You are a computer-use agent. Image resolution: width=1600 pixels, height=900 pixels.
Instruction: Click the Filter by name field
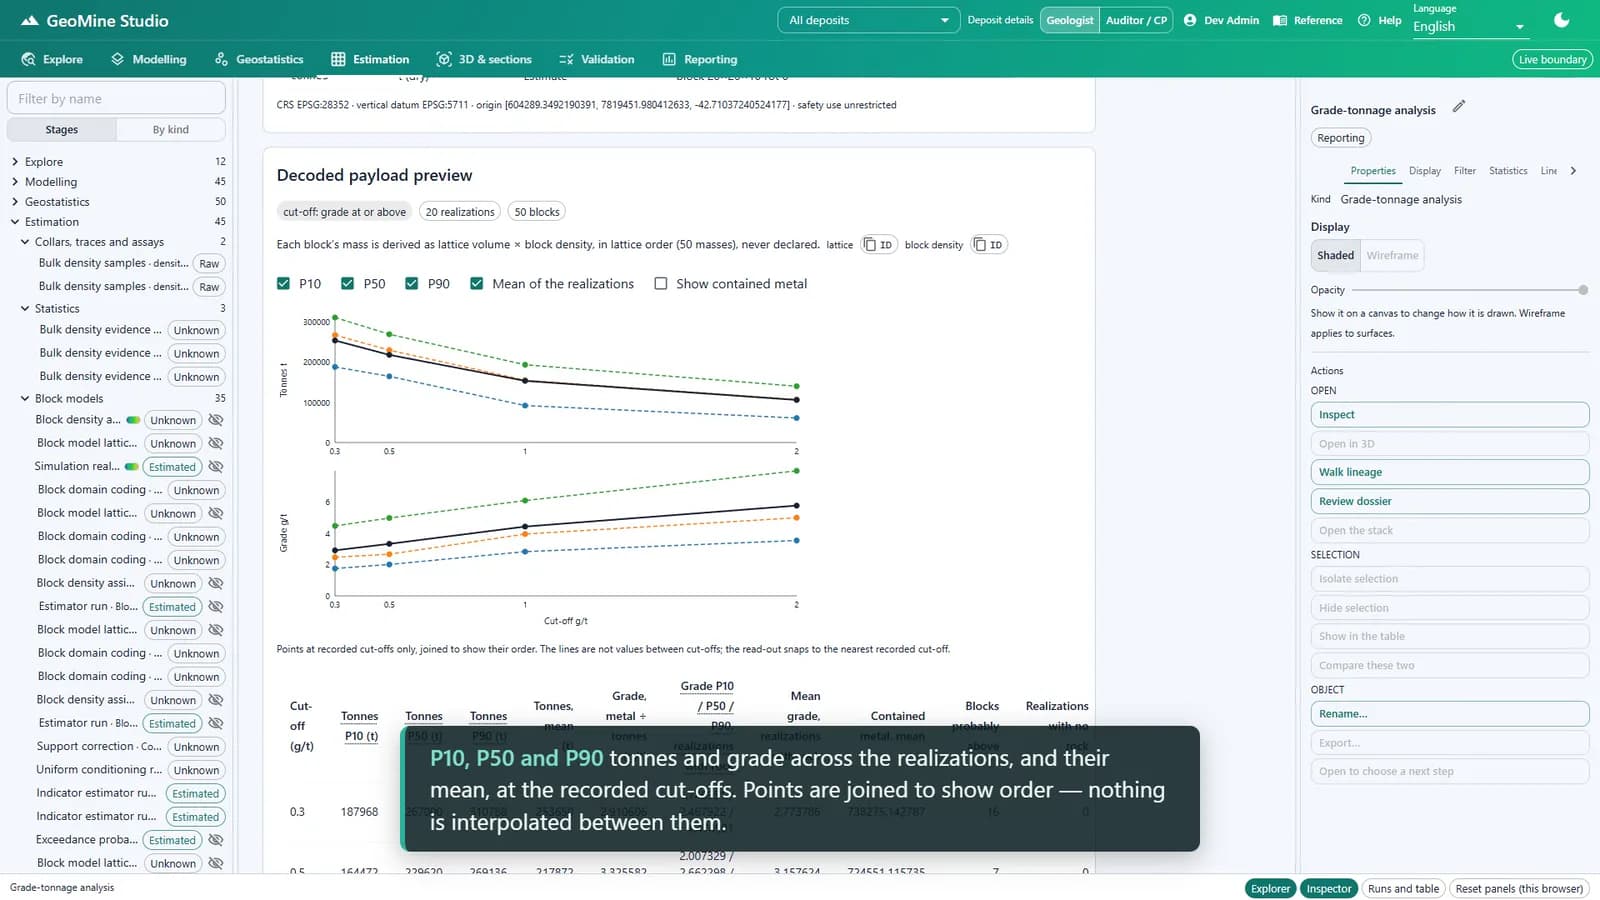pyautogui.click(x=116, y=99)
